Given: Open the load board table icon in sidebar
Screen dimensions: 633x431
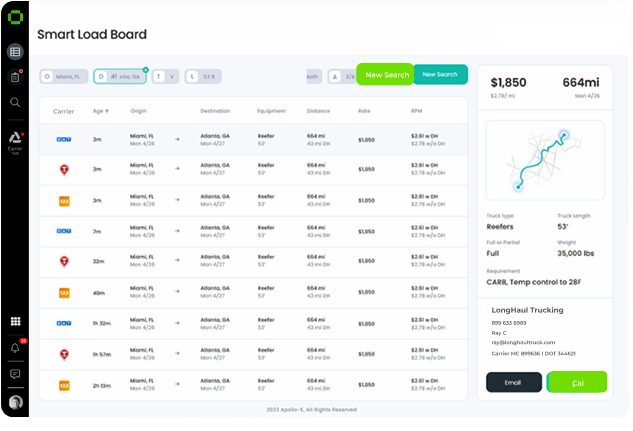Looking at the screenshot, I should tap(15, 52).
